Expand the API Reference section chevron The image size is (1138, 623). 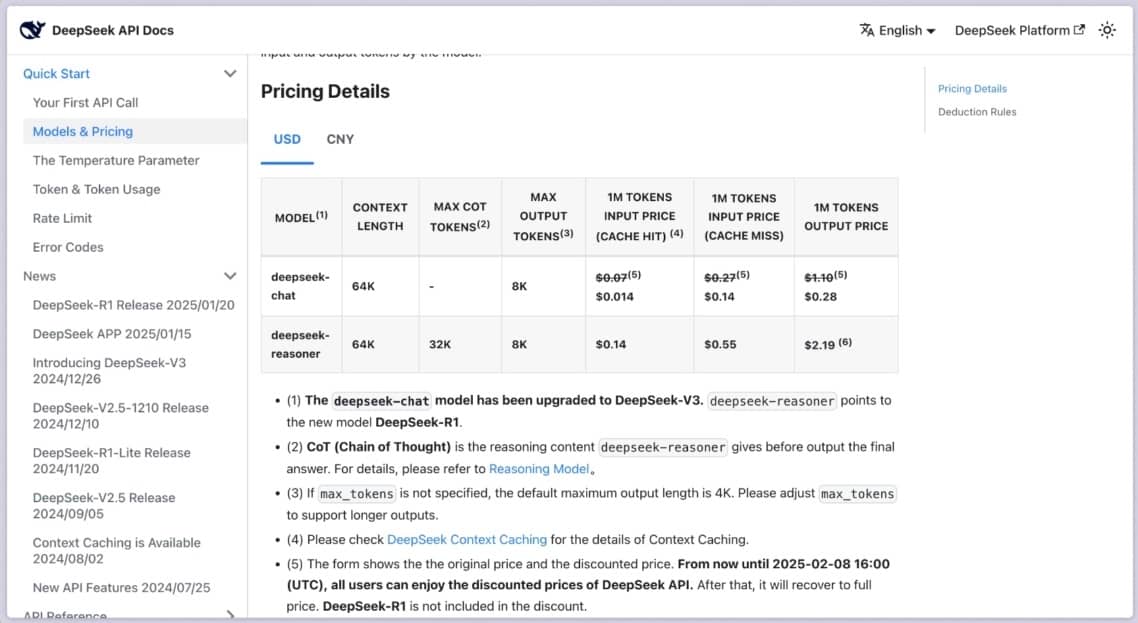click(230, 615)
